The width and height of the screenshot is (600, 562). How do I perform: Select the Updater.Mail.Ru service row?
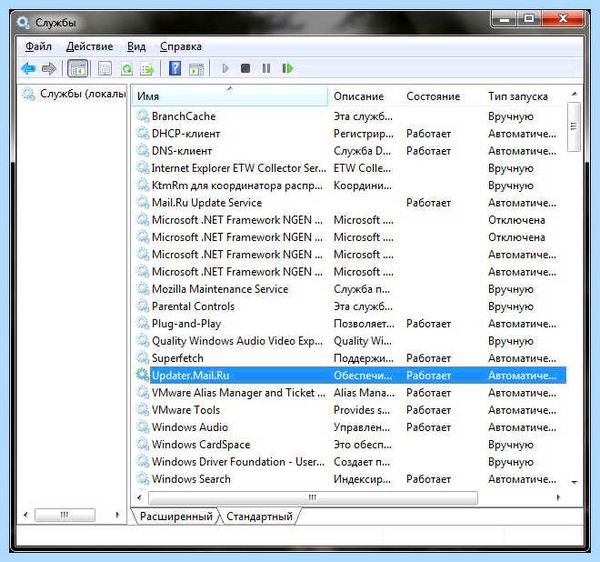click(351, 375)
